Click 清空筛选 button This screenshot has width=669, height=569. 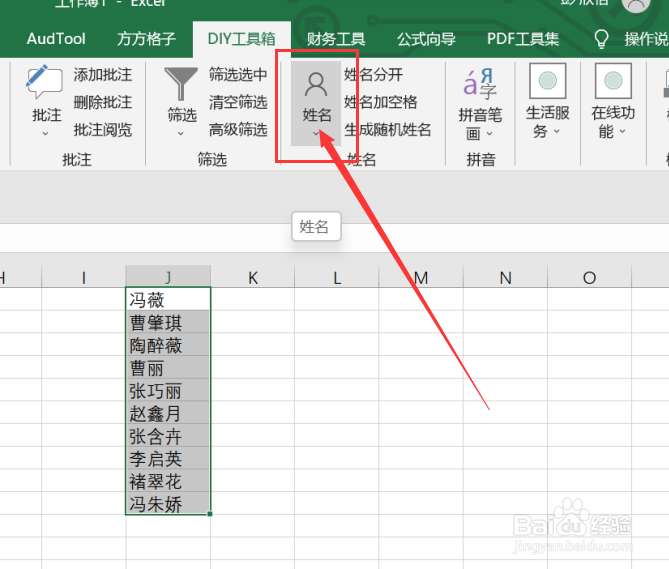pyautogui.click(x=238, y=102)
